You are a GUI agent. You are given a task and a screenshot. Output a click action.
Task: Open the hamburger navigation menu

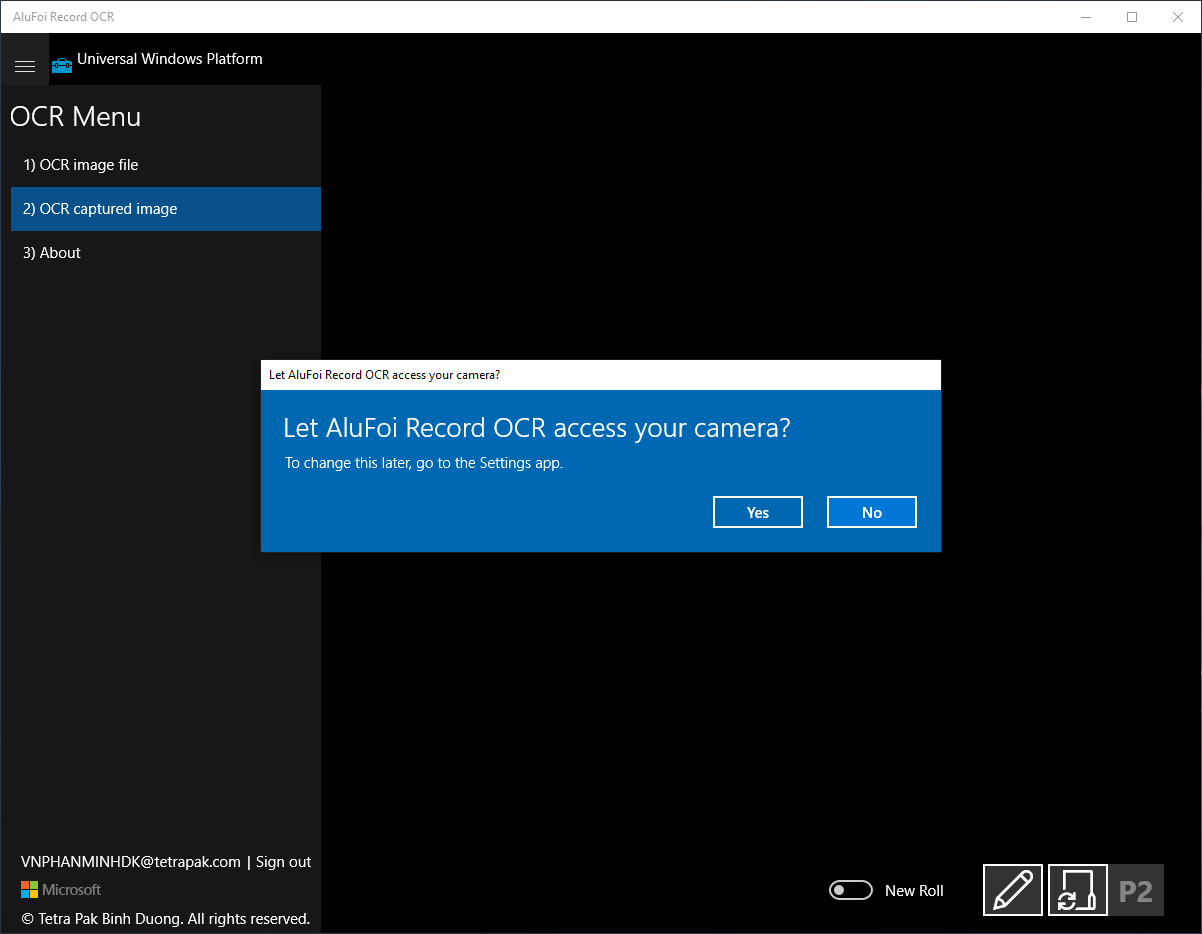[25, 66]
